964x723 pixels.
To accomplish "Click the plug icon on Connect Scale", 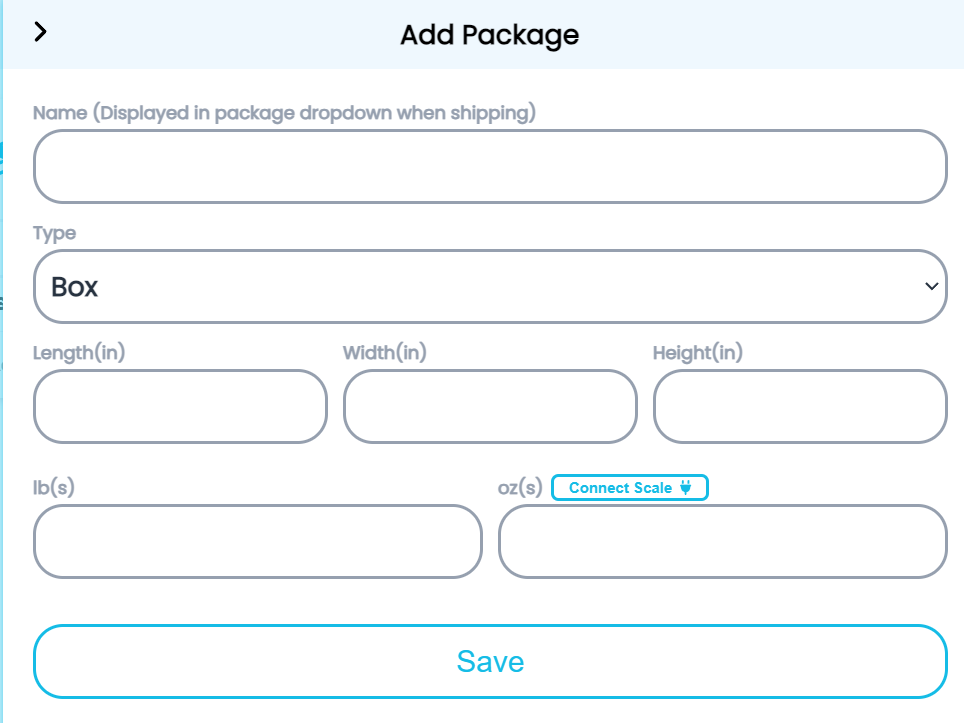I will tap(686, 488).
